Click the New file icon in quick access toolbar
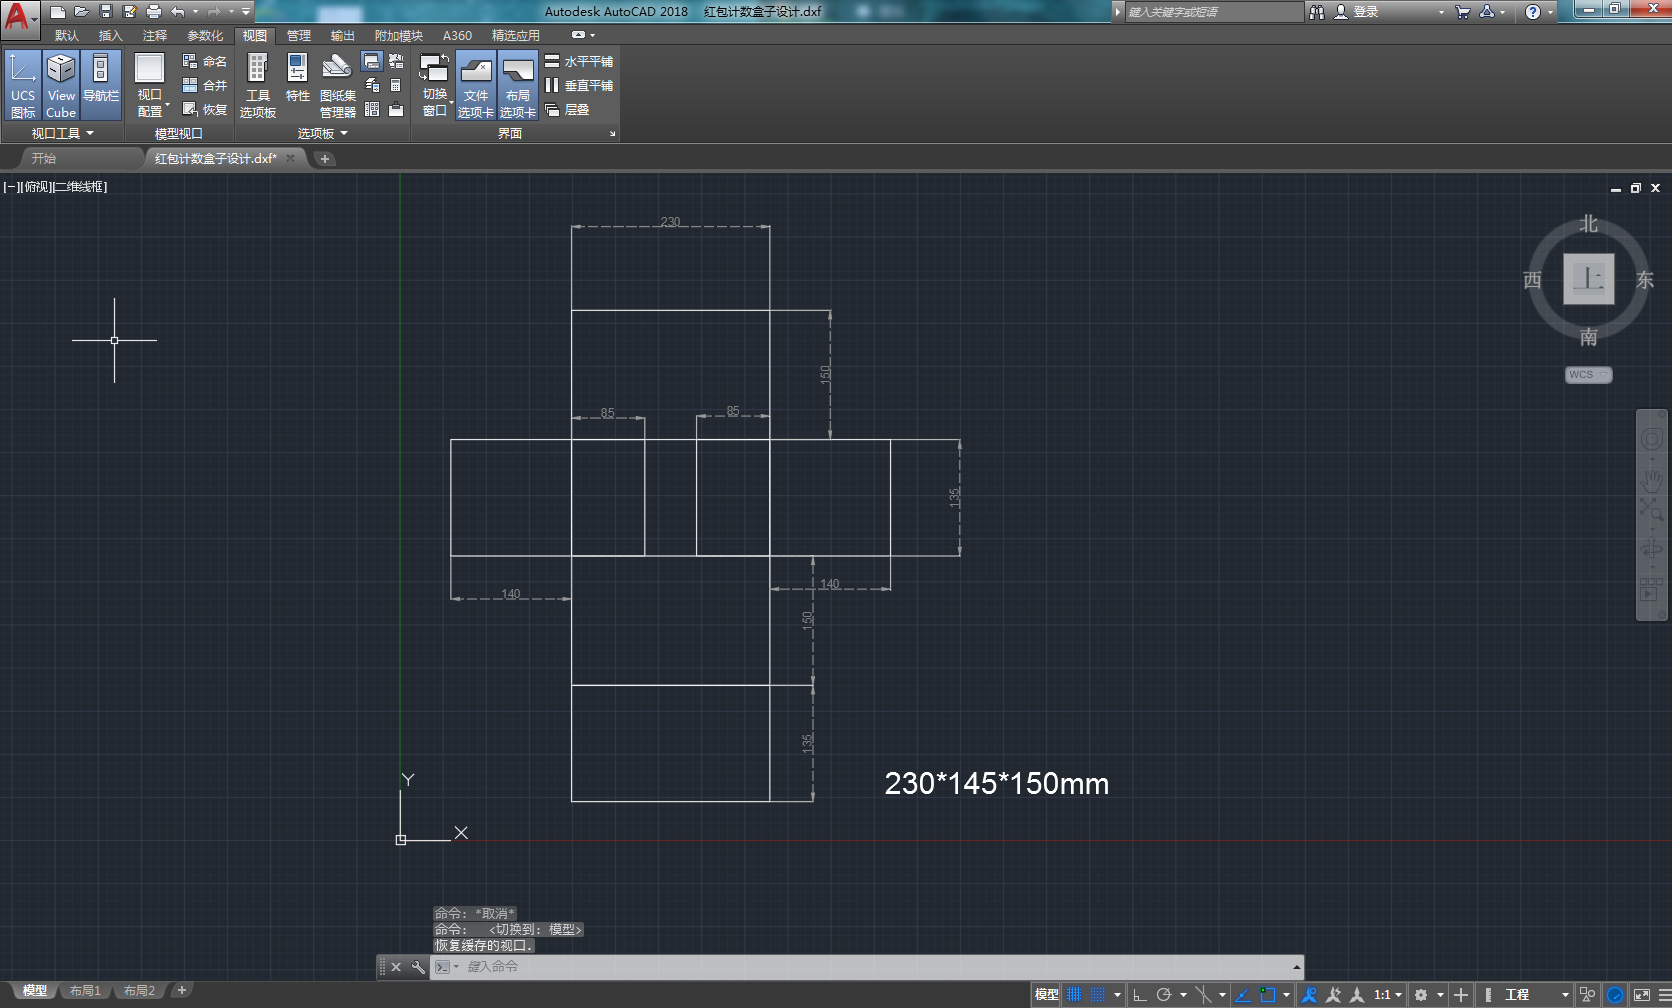This screenshot has height=1008, width=1672. pyautogui.click(x=58, y=12)
